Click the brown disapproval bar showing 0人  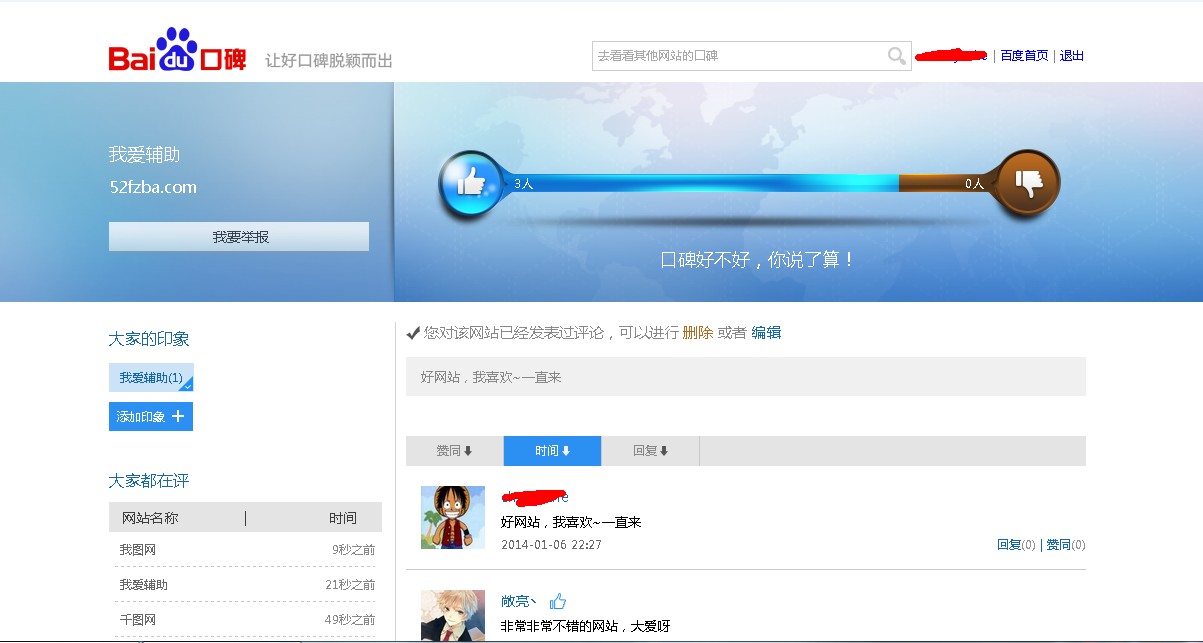(x=948, y=184)
